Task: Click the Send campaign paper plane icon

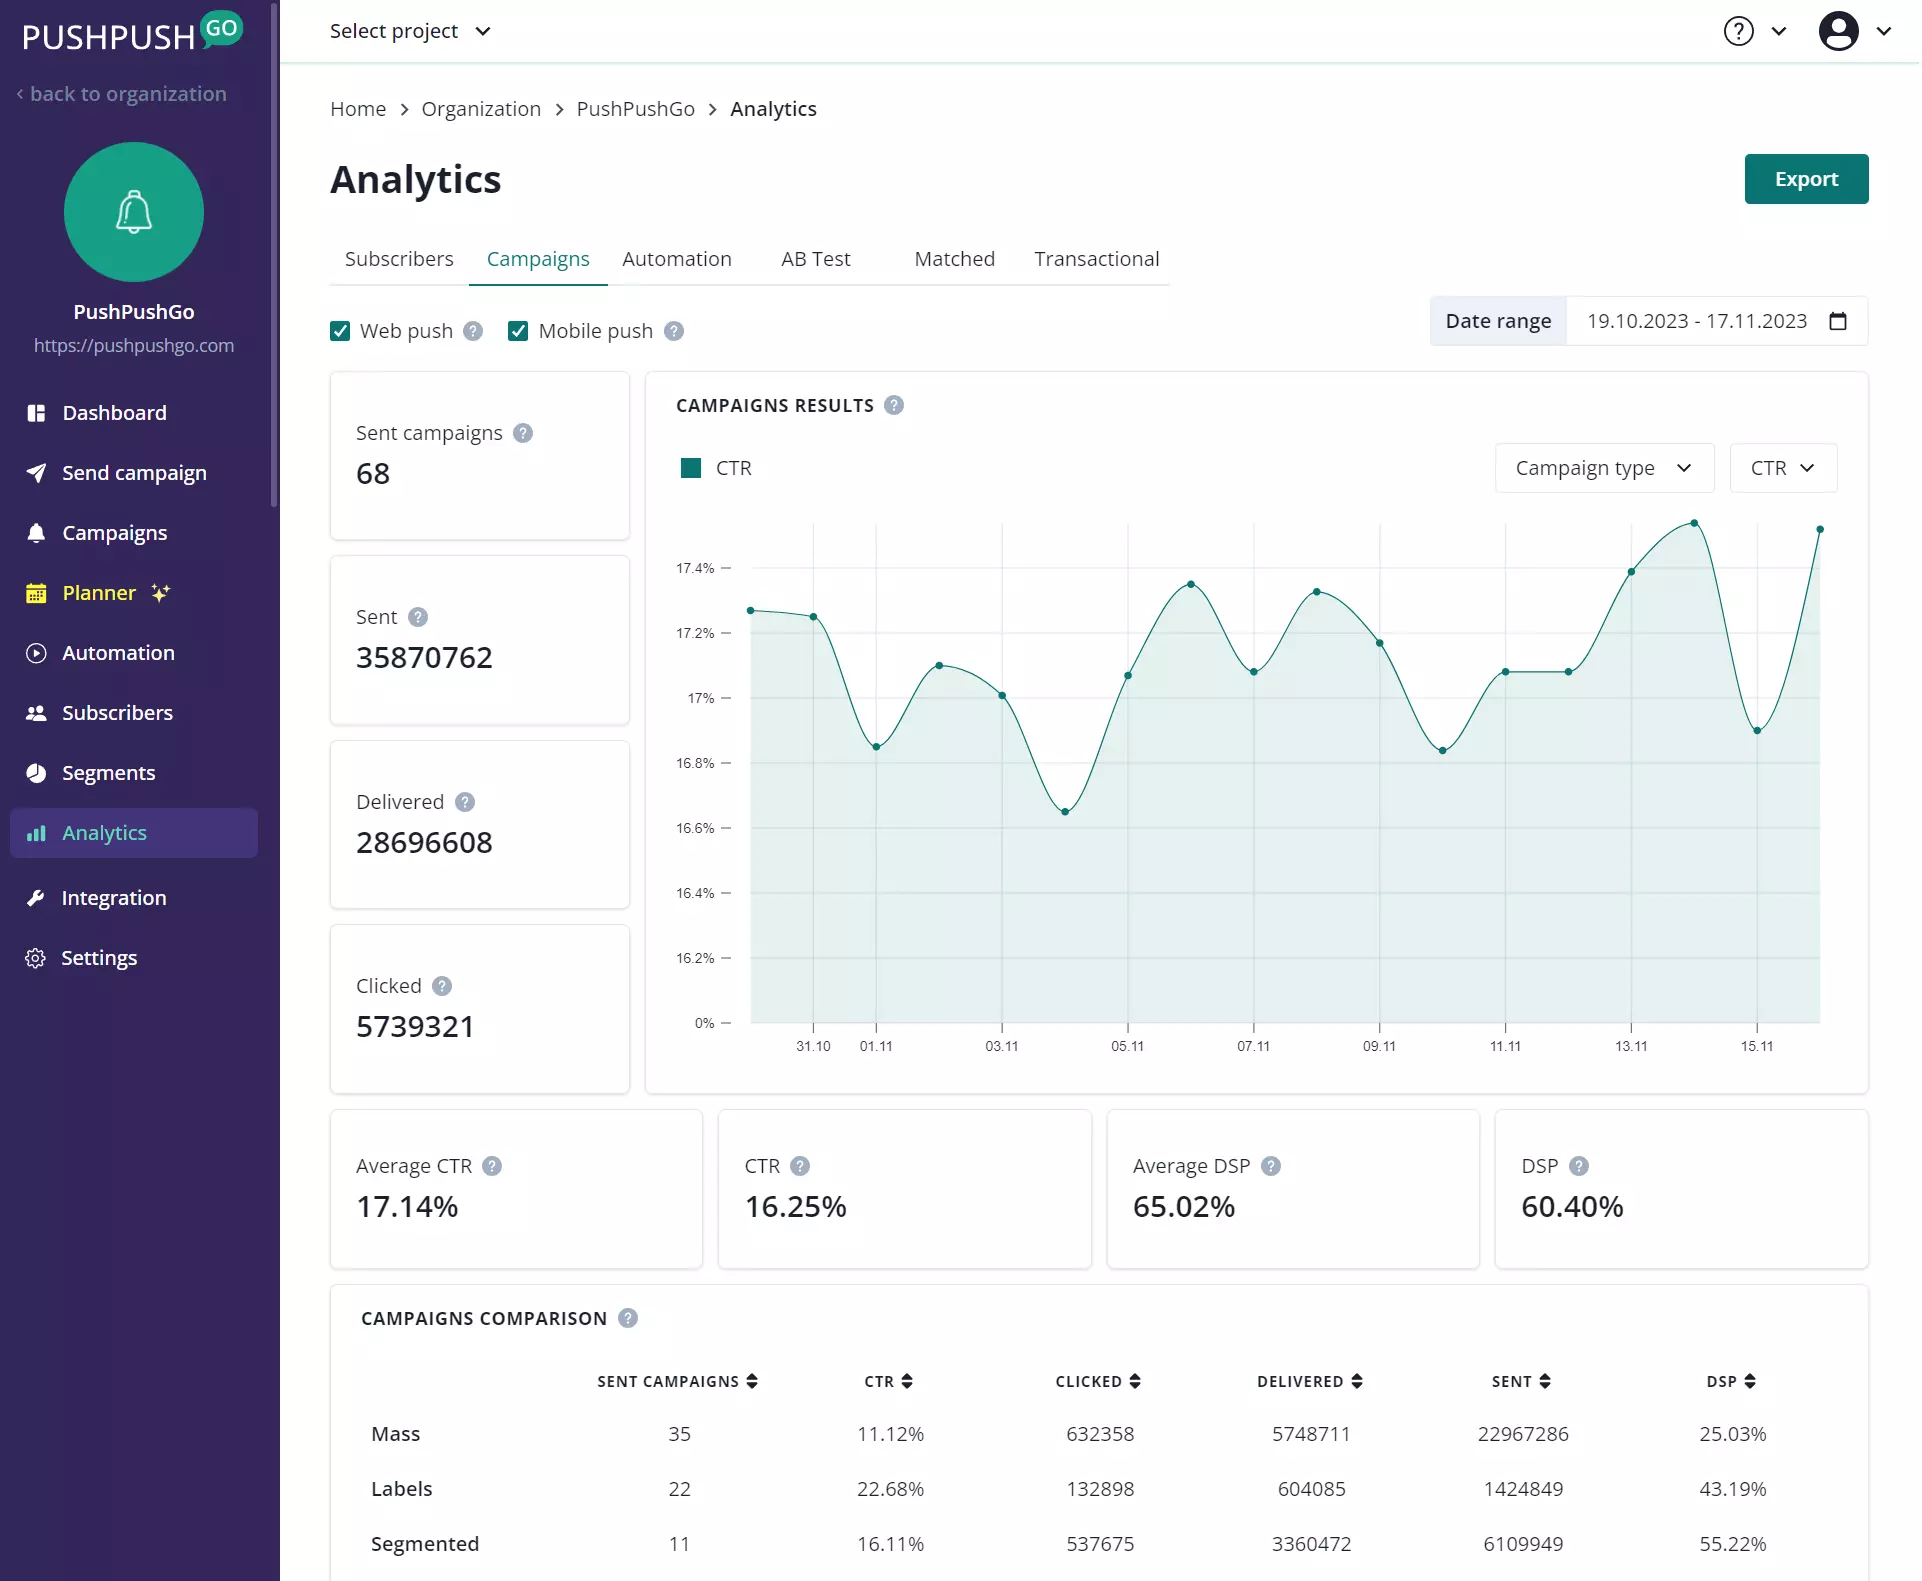Action: 36,473
